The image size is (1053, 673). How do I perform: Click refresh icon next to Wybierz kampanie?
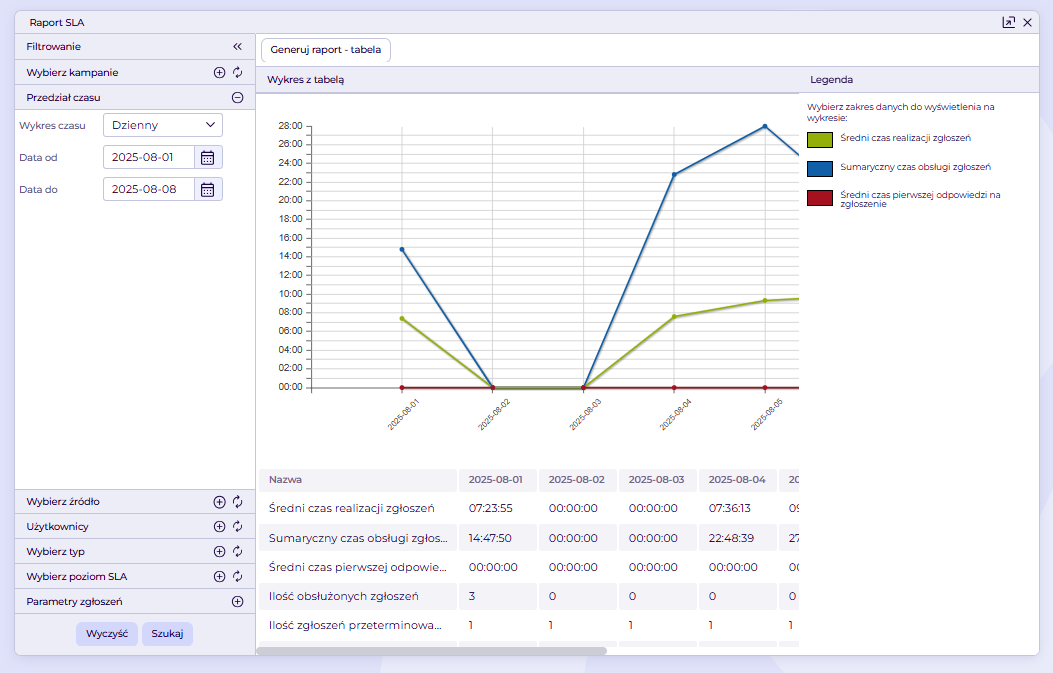(x=238, y=72)
